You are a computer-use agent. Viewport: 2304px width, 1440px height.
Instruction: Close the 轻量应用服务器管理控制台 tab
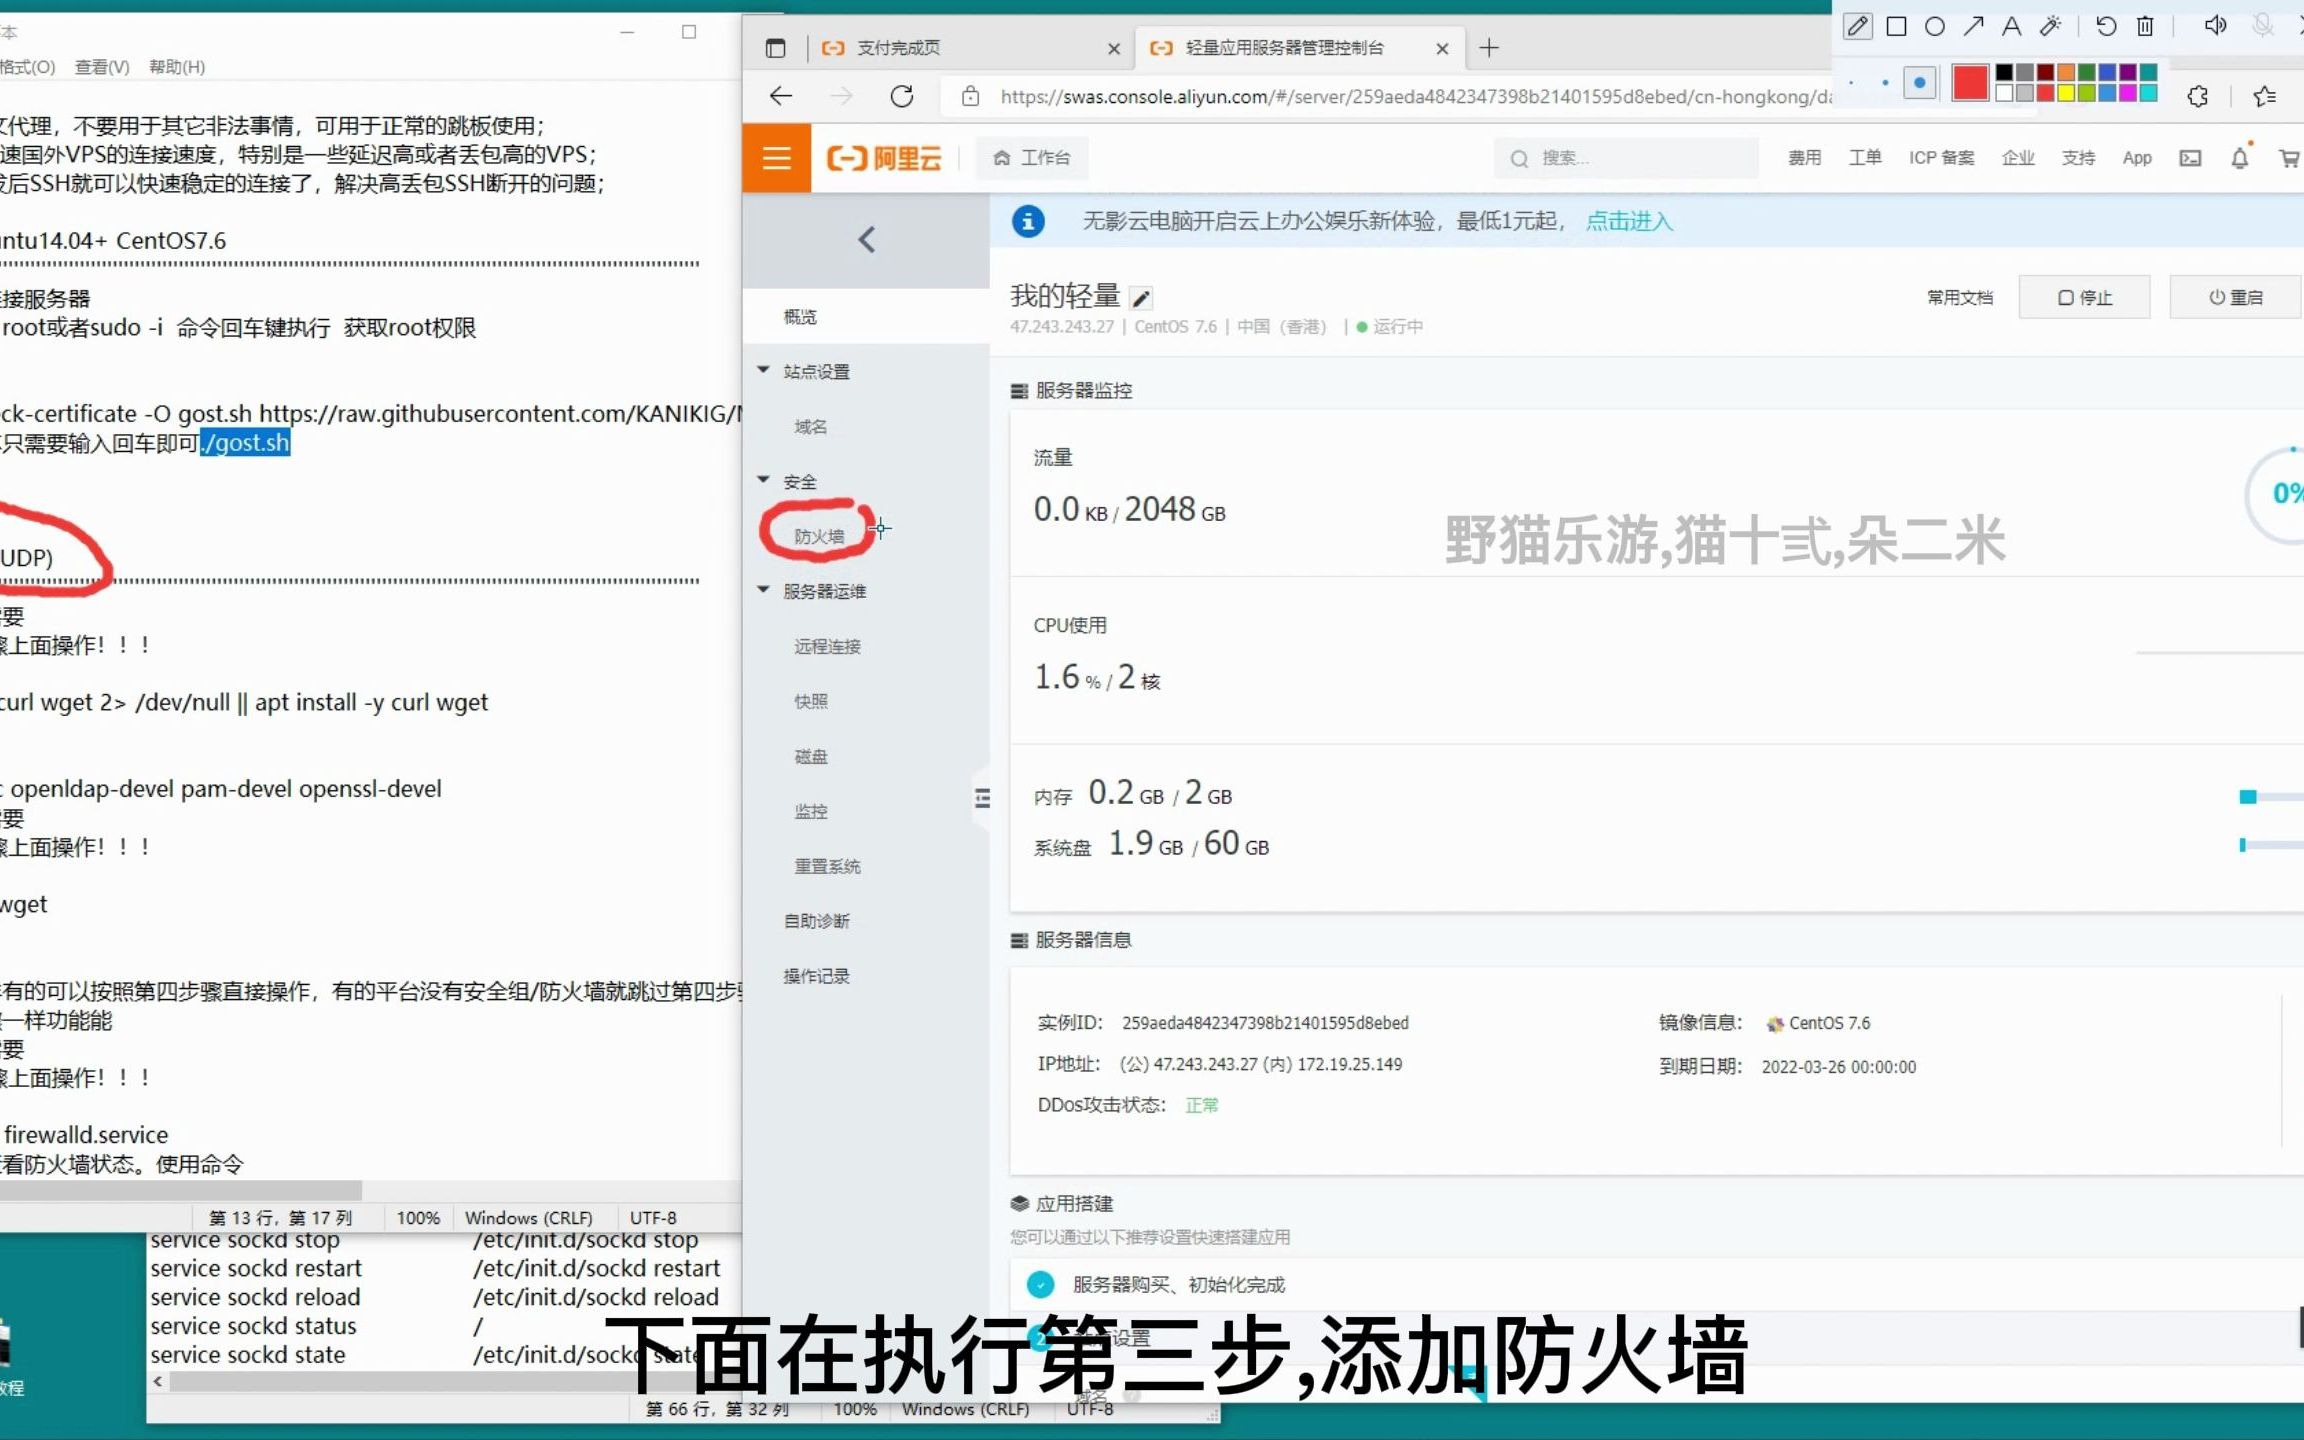pyautogui.click(x=1442, y=48)
